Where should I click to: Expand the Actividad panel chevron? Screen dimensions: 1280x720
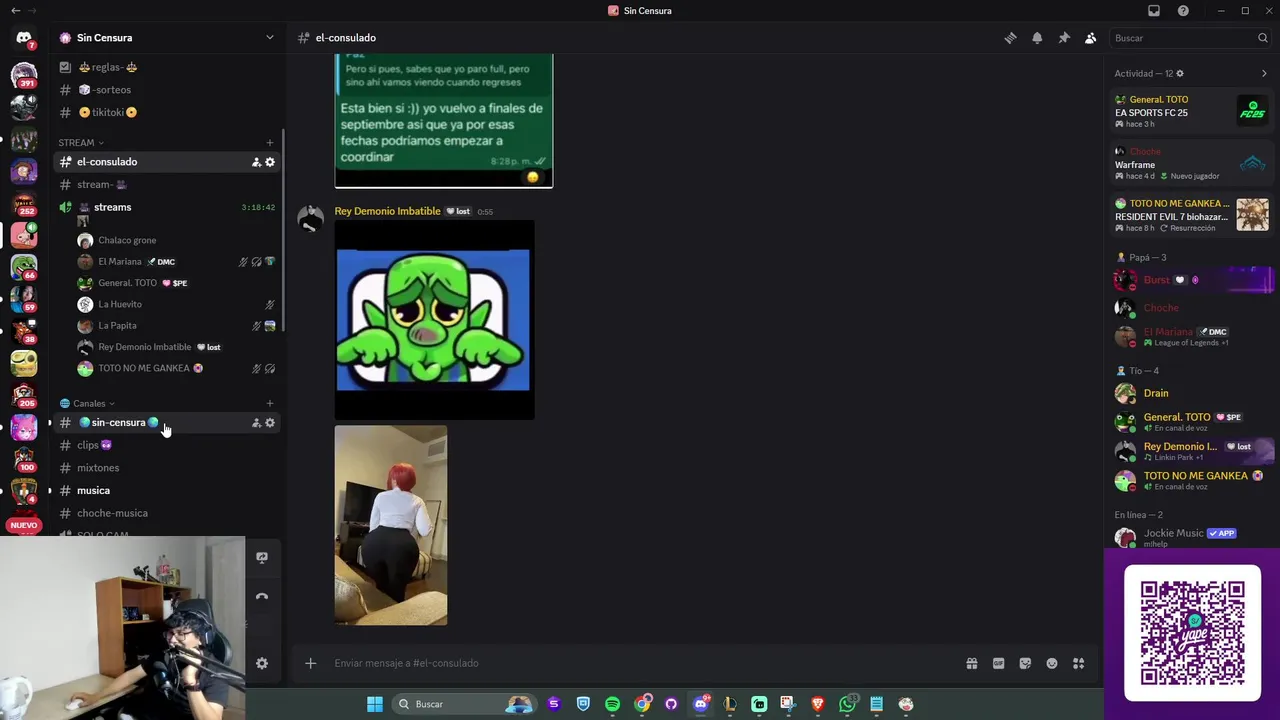coord(1264,74)
